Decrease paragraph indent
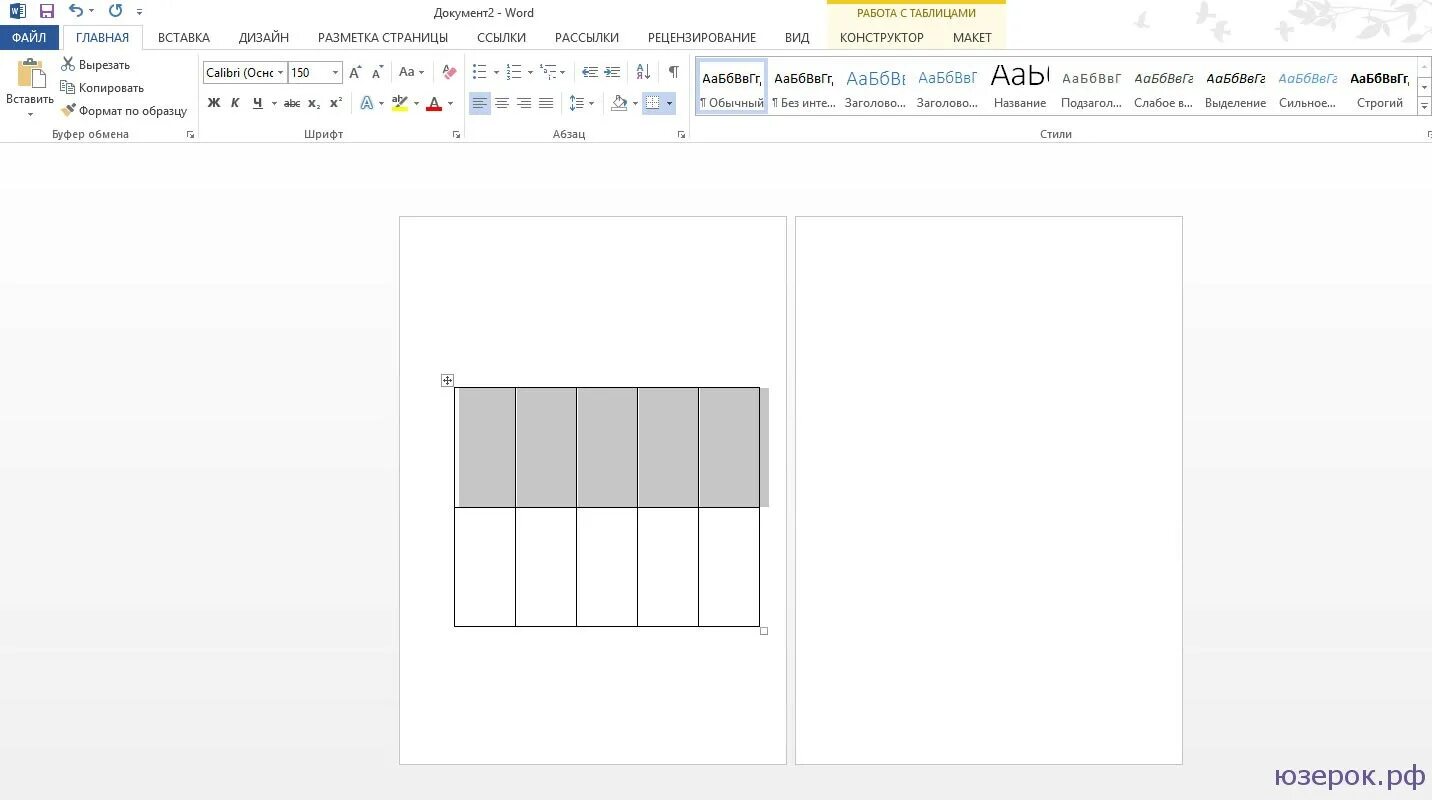This screenshot has width=1432, height=800. 590,73
